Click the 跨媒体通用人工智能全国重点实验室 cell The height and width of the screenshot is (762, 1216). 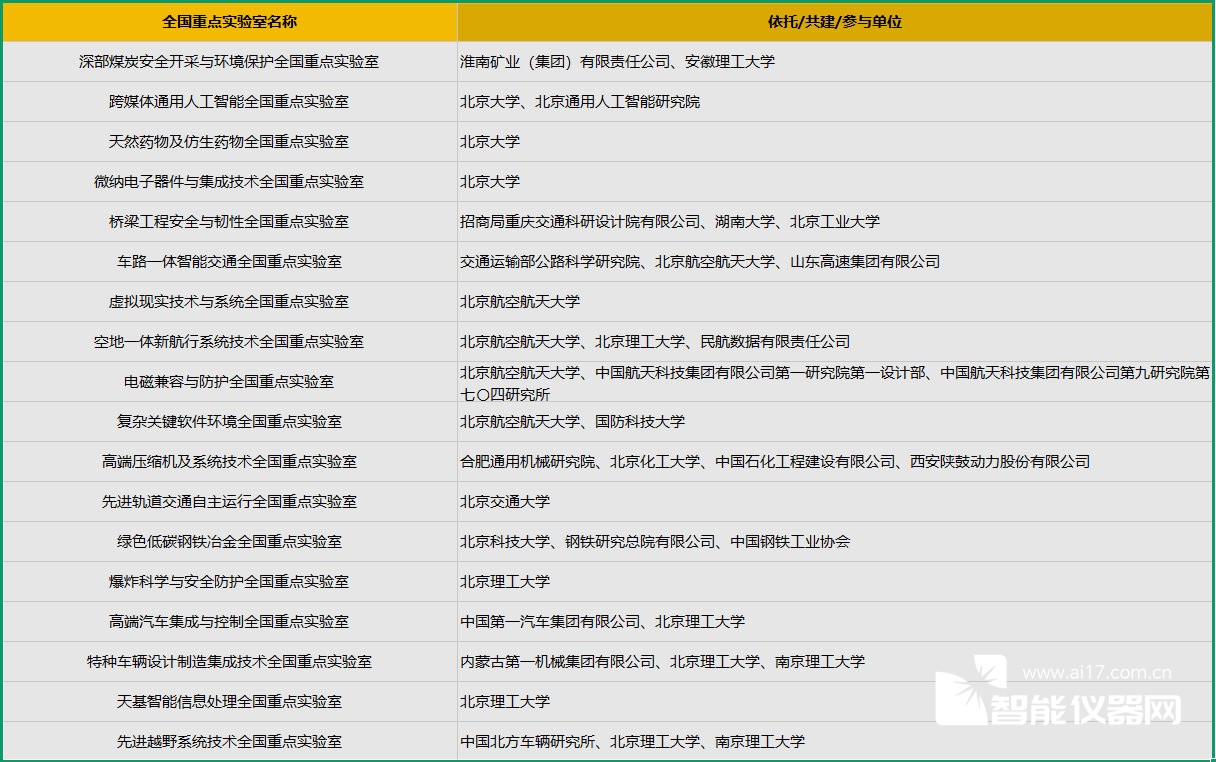[229, 101]
